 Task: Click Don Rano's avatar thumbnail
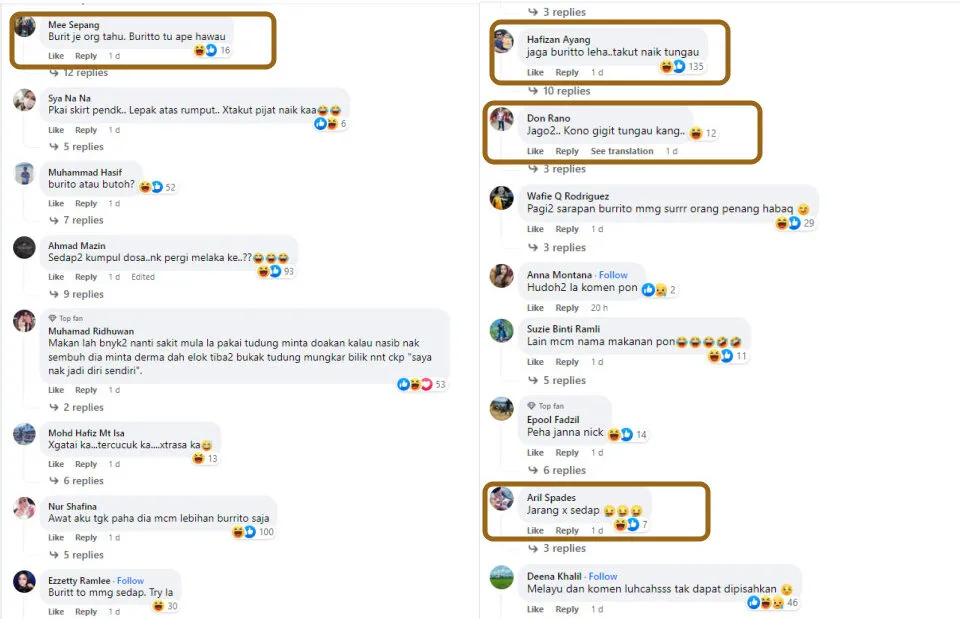[x=502, y=120]
